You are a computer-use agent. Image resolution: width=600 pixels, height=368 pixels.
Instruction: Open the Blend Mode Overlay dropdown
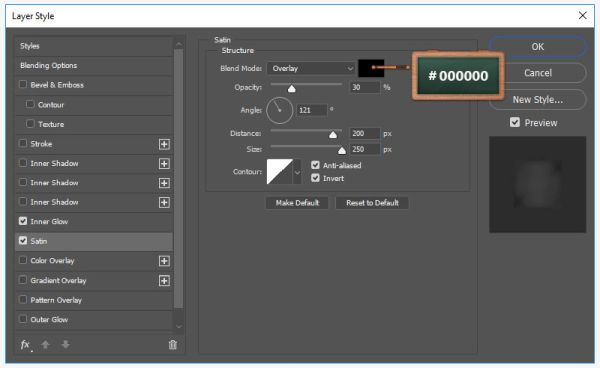(x=311, y=68)
